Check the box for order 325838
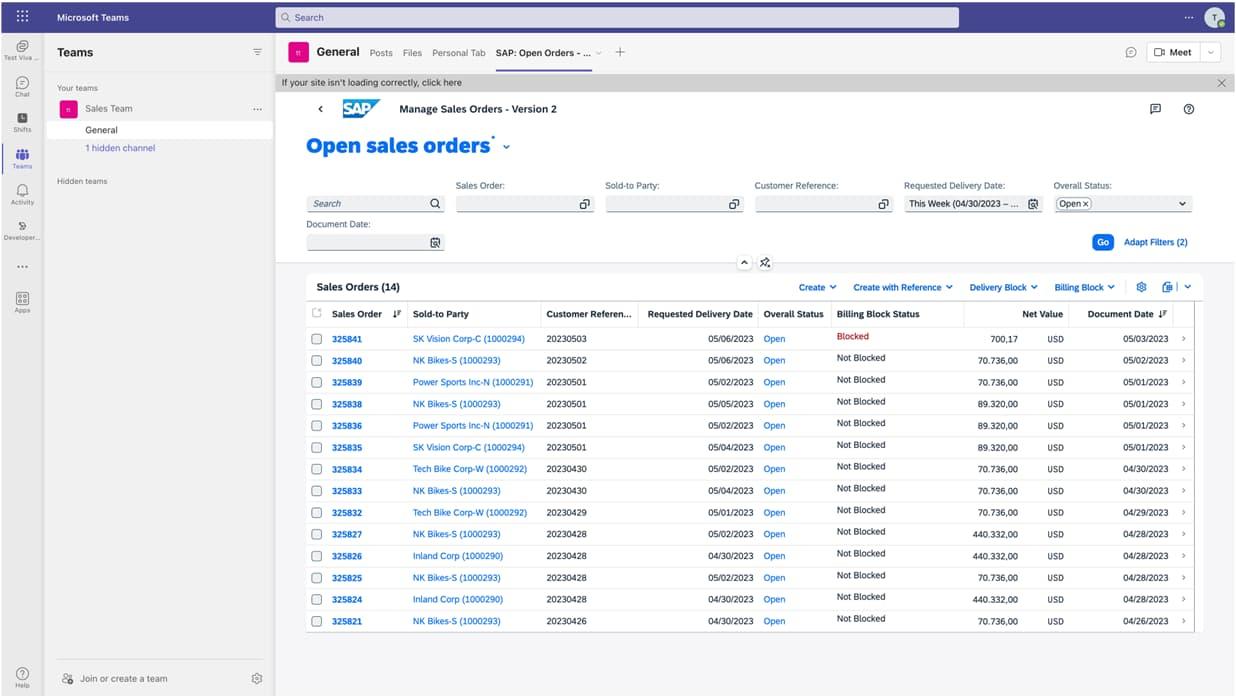Image resolution: width=1236 pixels, height=697 pixels. (x=317, y=404)
